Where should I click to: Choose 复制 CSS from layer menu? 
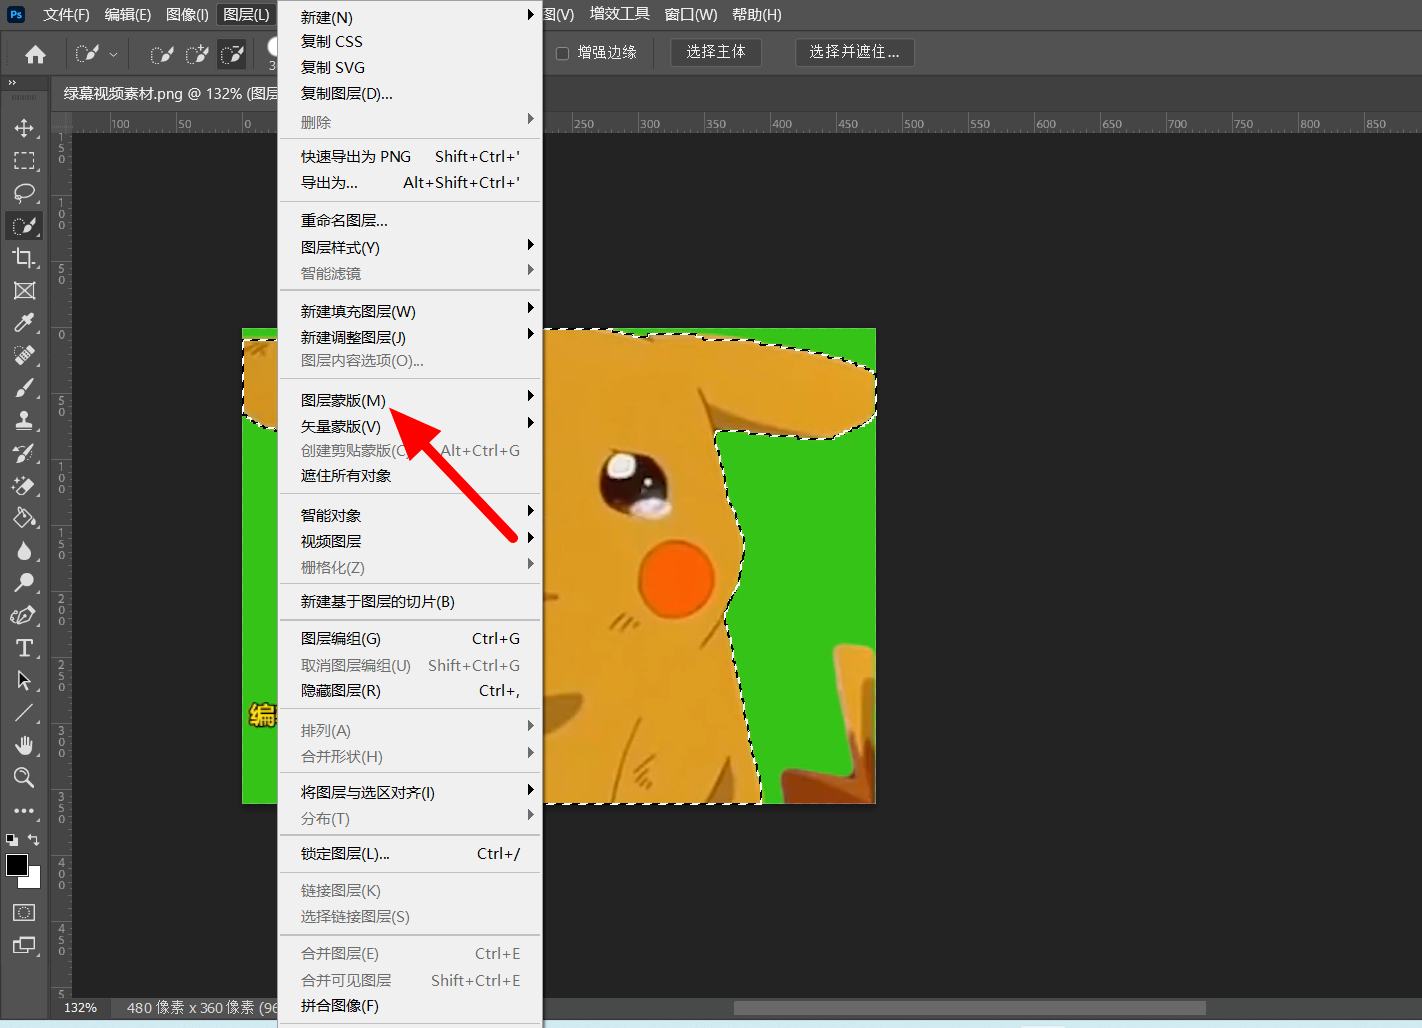tap(410, 41)
